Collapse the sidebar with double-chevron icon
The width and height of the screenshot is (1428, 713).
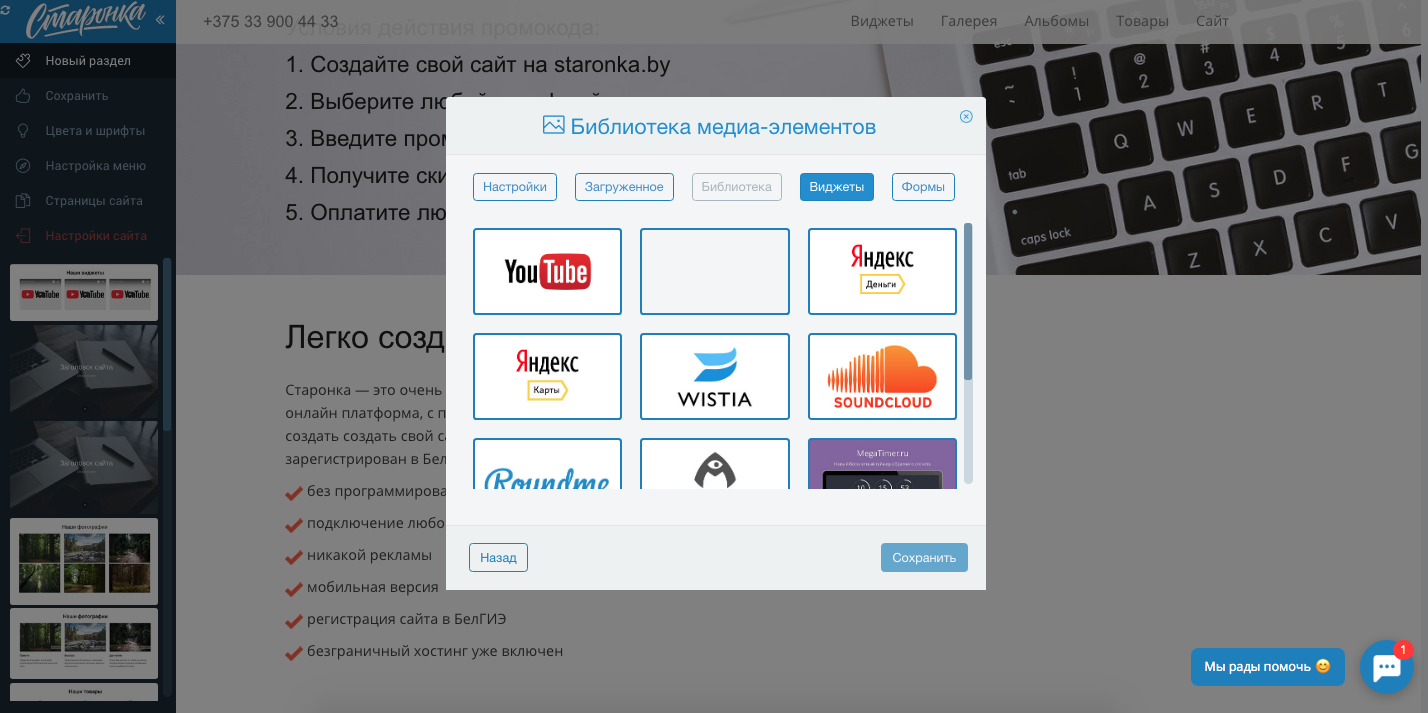pos(160,20)
